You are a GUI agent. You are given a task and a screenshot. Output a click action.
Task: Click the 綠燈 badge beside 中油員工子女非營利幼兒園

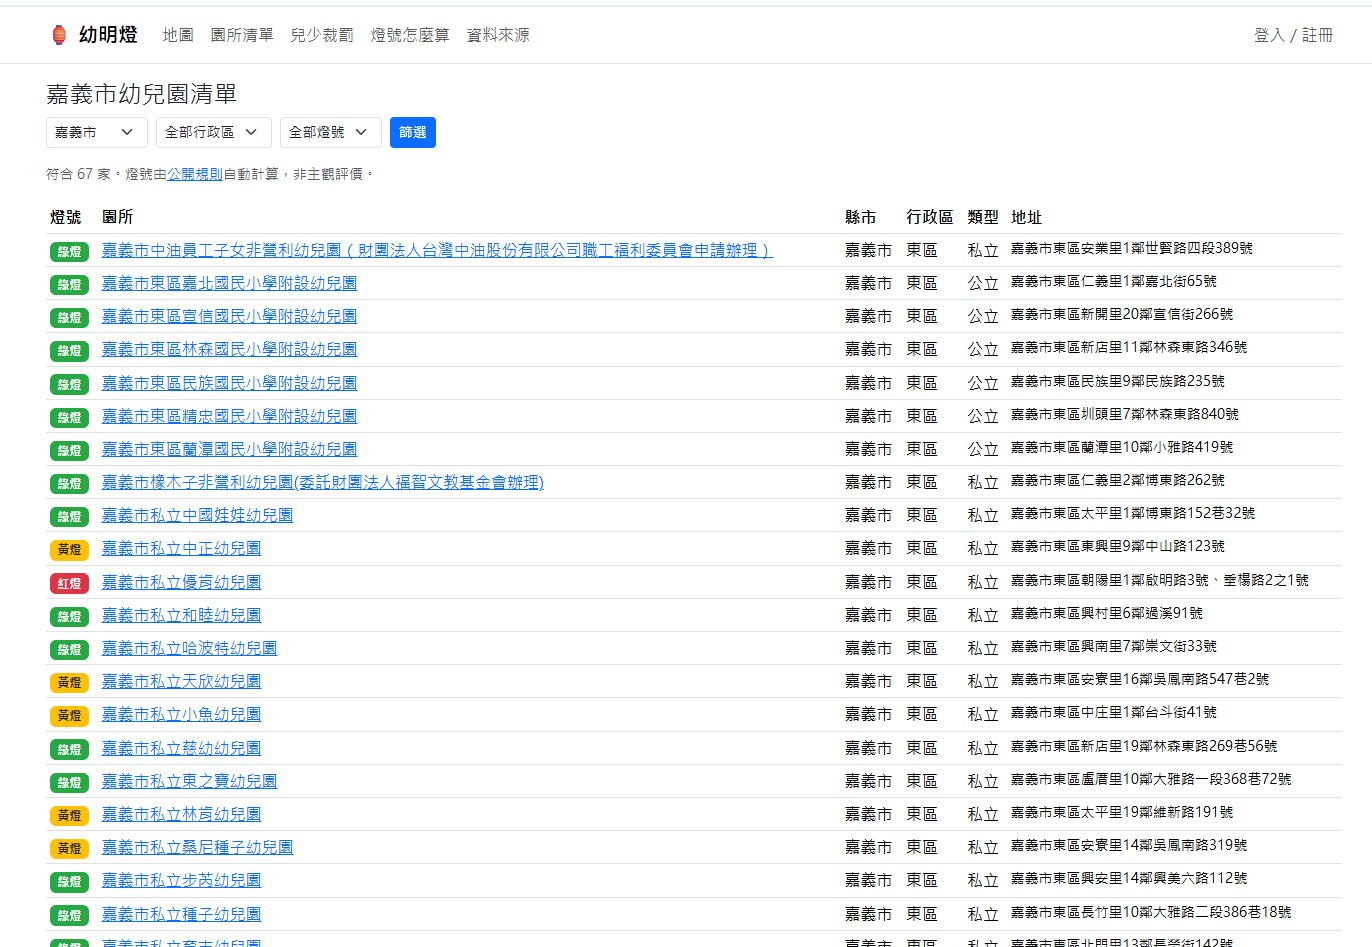pos(70,252)
